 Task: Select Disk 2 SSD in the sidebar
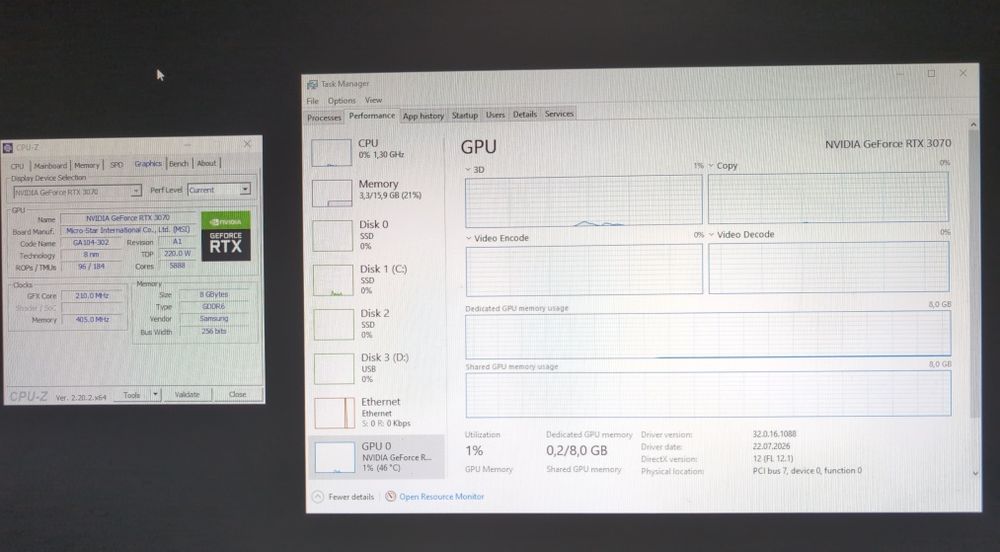[x=376, y=323]
